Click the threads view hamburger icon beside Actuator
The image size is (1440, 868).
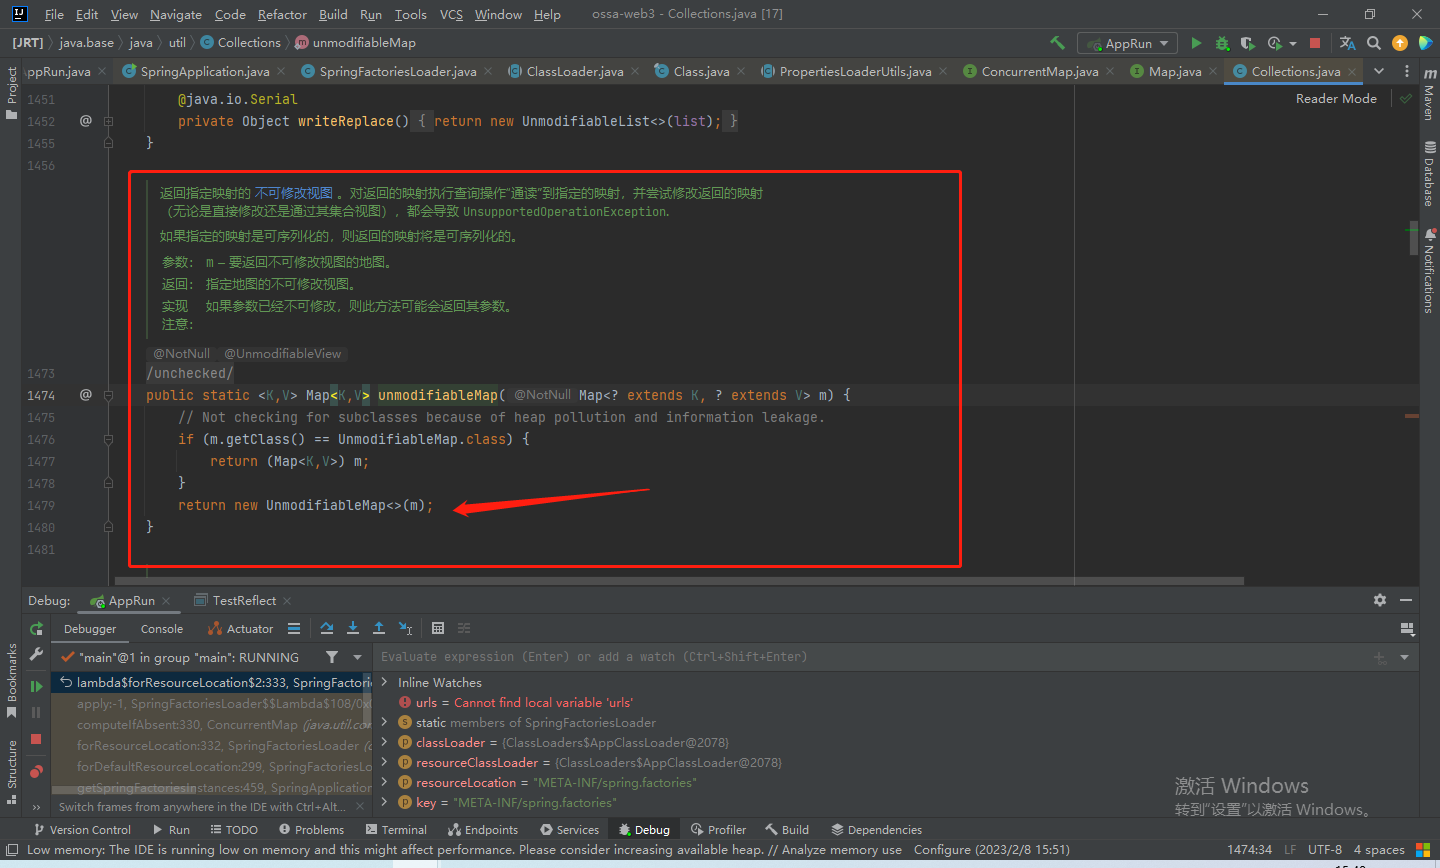[294, 629]
